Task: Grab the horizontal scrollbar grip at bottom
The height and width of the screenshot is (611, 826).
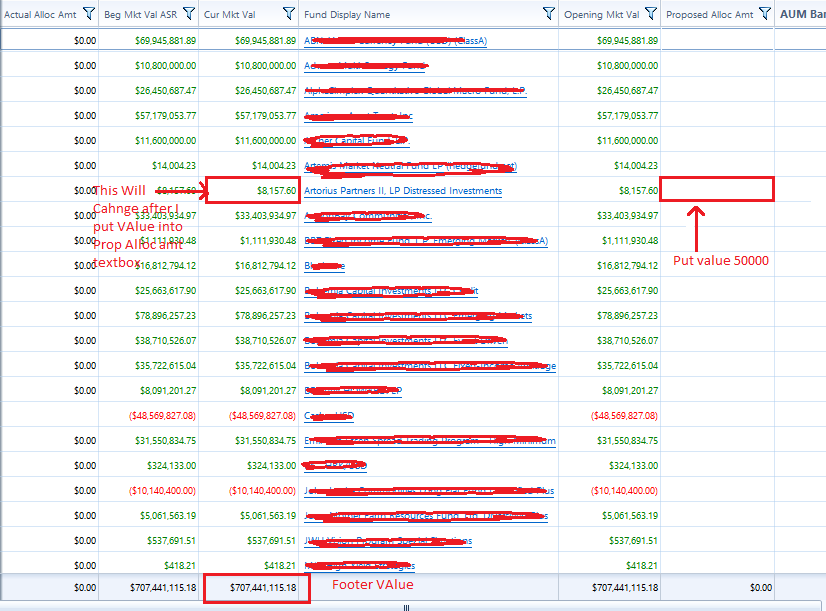Action: pos(406,607)
